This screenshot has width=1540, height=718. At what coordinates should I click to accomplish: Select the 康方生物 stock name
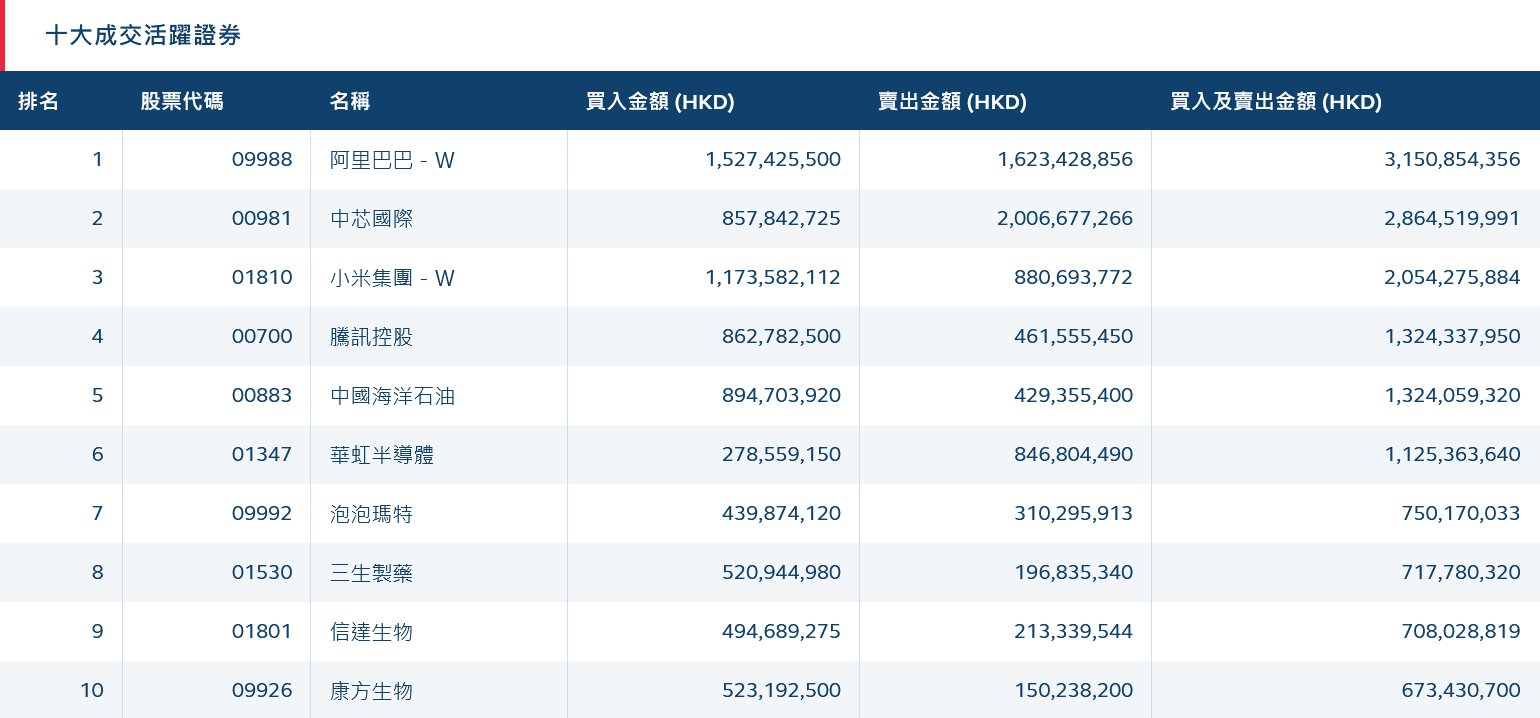point(371,691)
